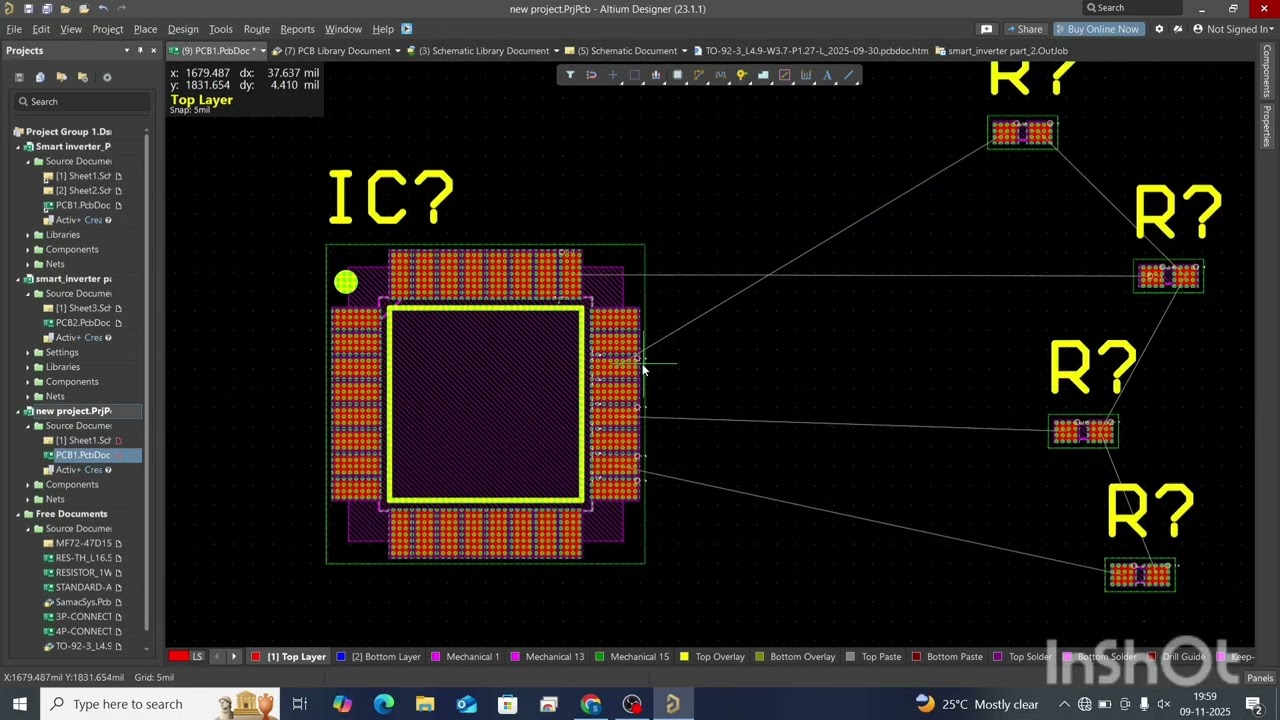Open Projects panel options dropdown
The width and height of the screenshot is (1280, 720).
click(127, 50)
